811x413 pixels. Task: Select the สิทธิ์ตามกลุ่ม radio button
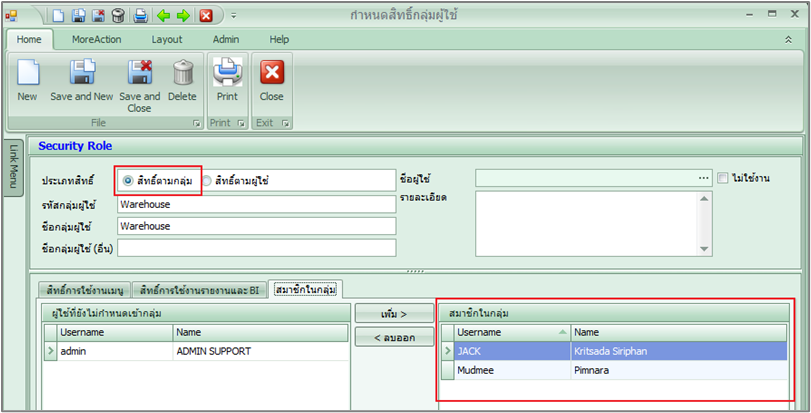coord(128,181)
